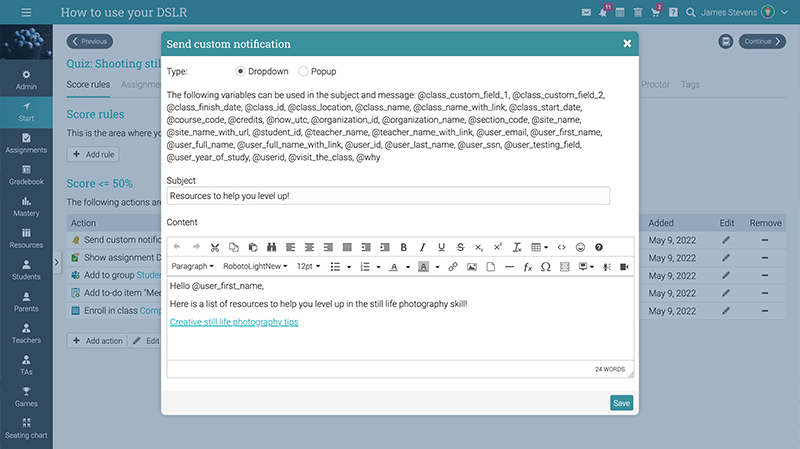The height and width of the screenshot is (449, 800).
Task: Cut the selection using the scissors icon
Action: pos(215,247)
